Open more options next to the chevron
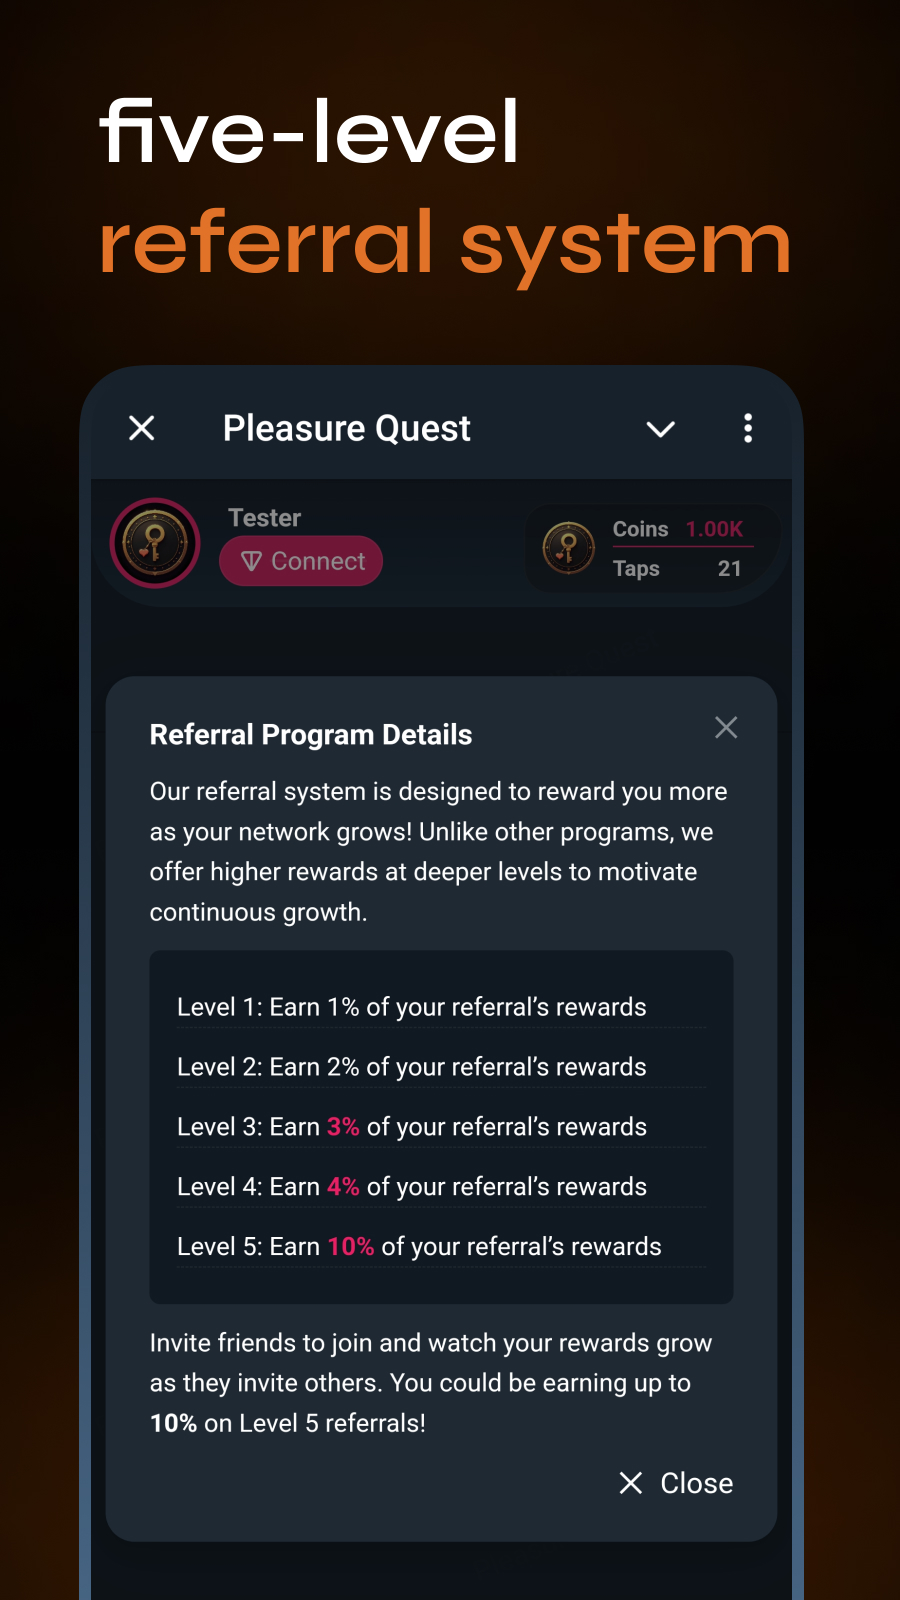The image size is (900, 1600). 748,428
